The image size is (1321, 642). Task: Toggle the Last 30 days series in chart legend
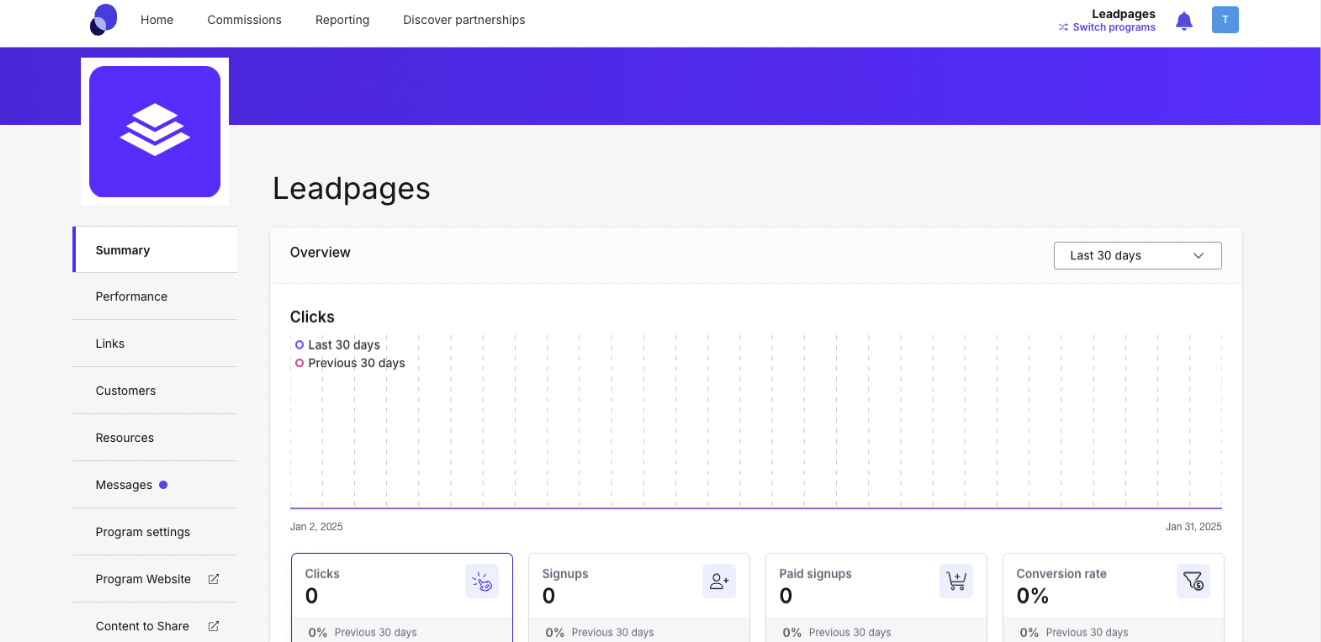click(337, 344)
